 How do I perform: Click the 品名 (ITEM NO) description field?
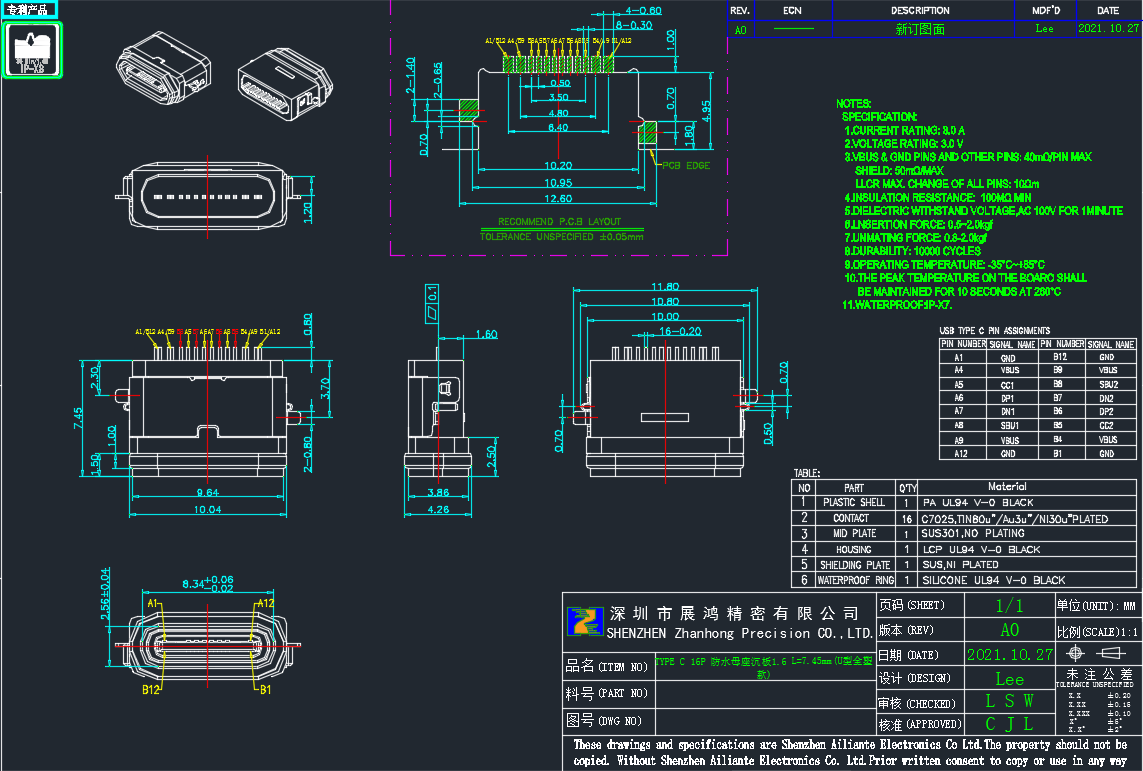coord(765,667)
